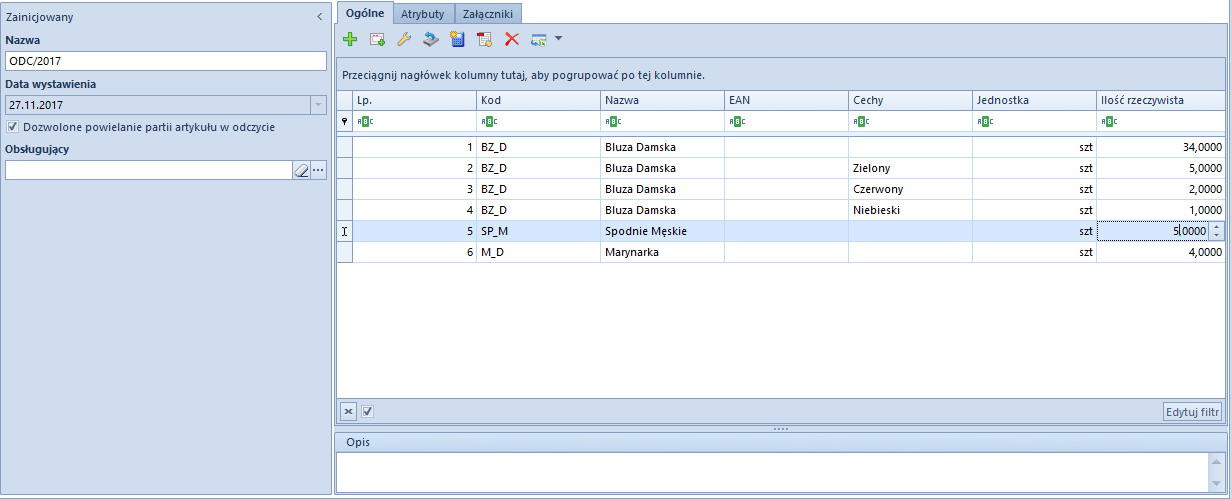Screen dimensions: 1231x499
Task: Click the quantity 34,0000 cell
Action: [x=1161, y=147]
